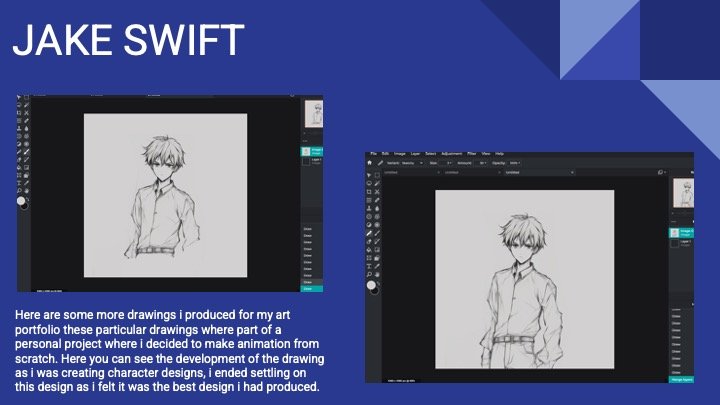Select Zoom magnifier in editor above the caption
Screen dimensions: 720x405
pyautogui.click(x=19, y=191)
